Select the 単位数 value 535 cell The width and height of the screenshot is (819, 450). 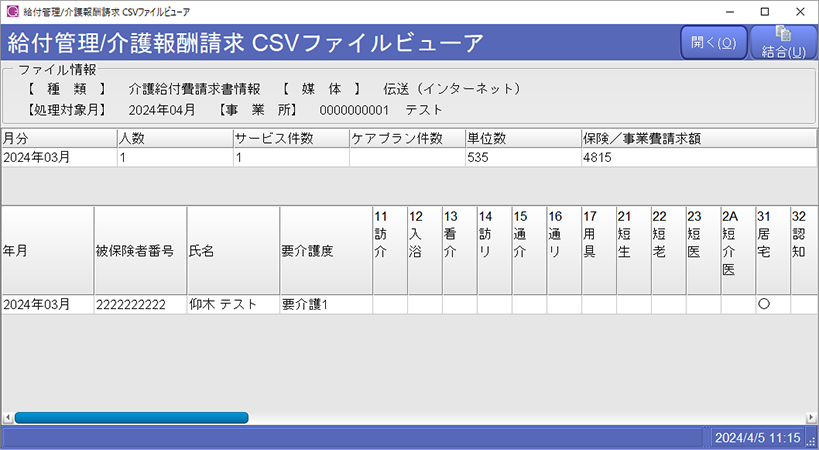pos(523,158)
